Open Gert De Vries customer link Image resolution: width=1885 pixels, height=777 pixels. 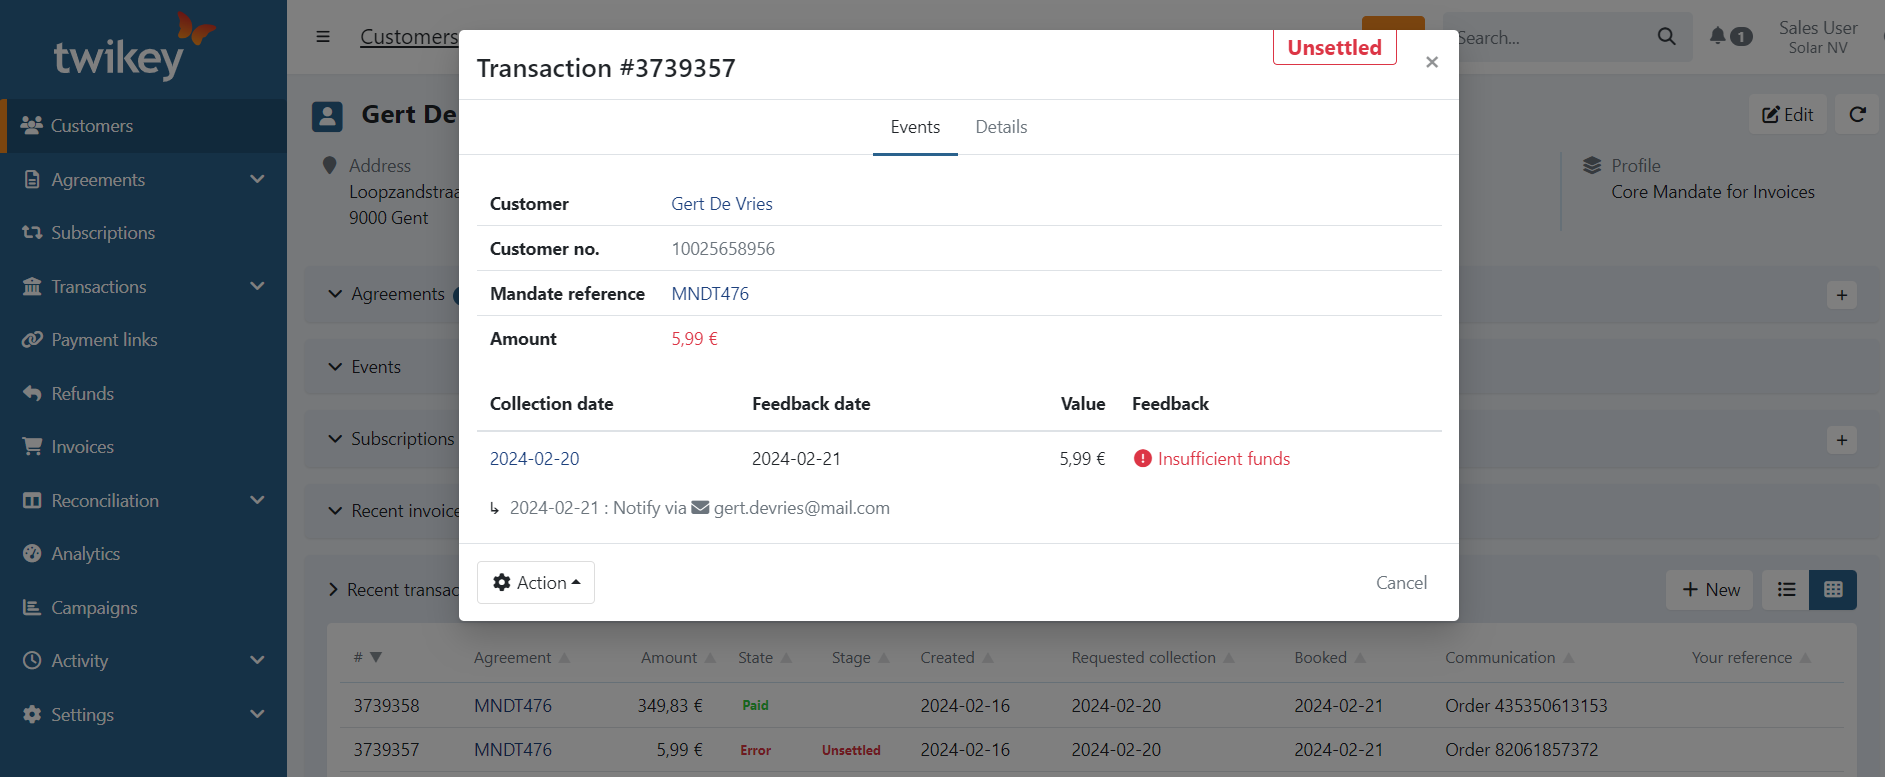pos(721,204)
